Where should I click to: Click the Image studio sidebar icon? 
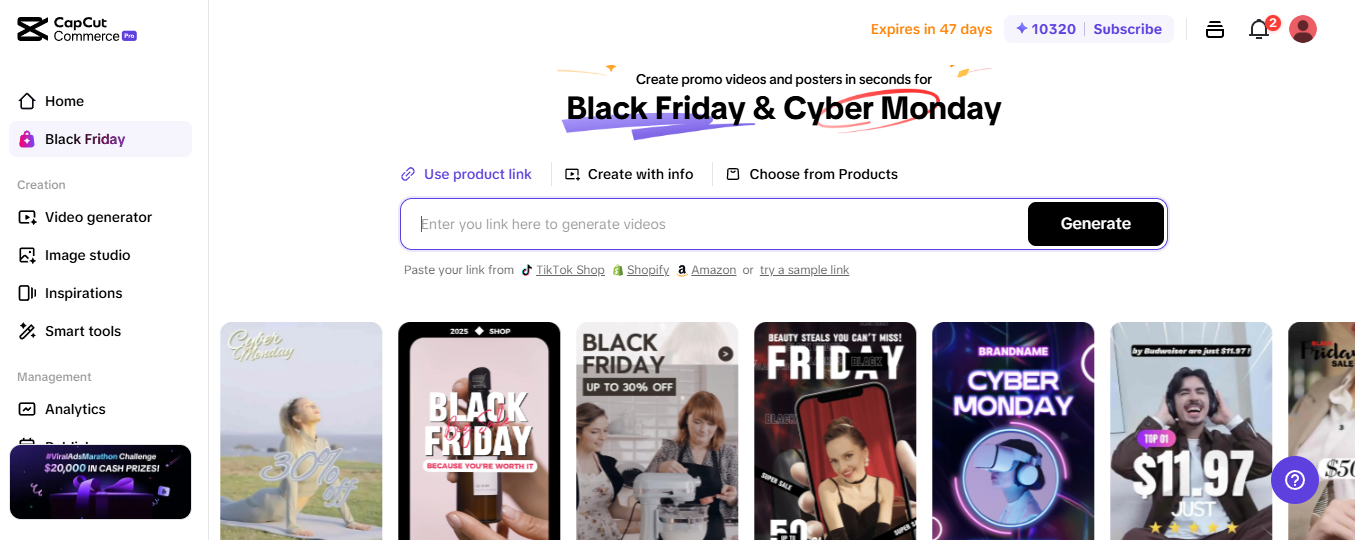click(x=27, y=255)
